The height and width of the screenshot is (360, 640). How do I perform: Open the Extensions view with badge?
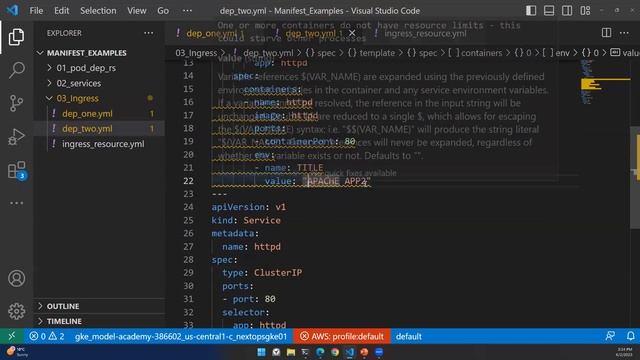[x=16, y=170]
